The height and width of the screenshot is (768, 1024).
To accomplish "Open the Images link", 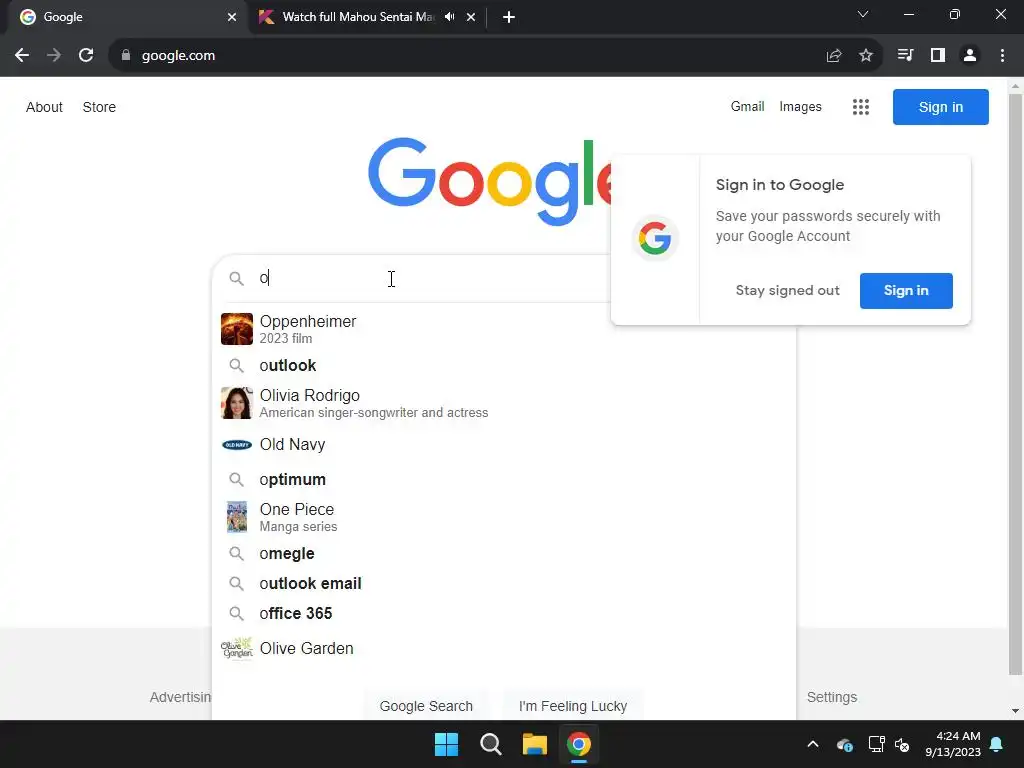I will 800,106.
